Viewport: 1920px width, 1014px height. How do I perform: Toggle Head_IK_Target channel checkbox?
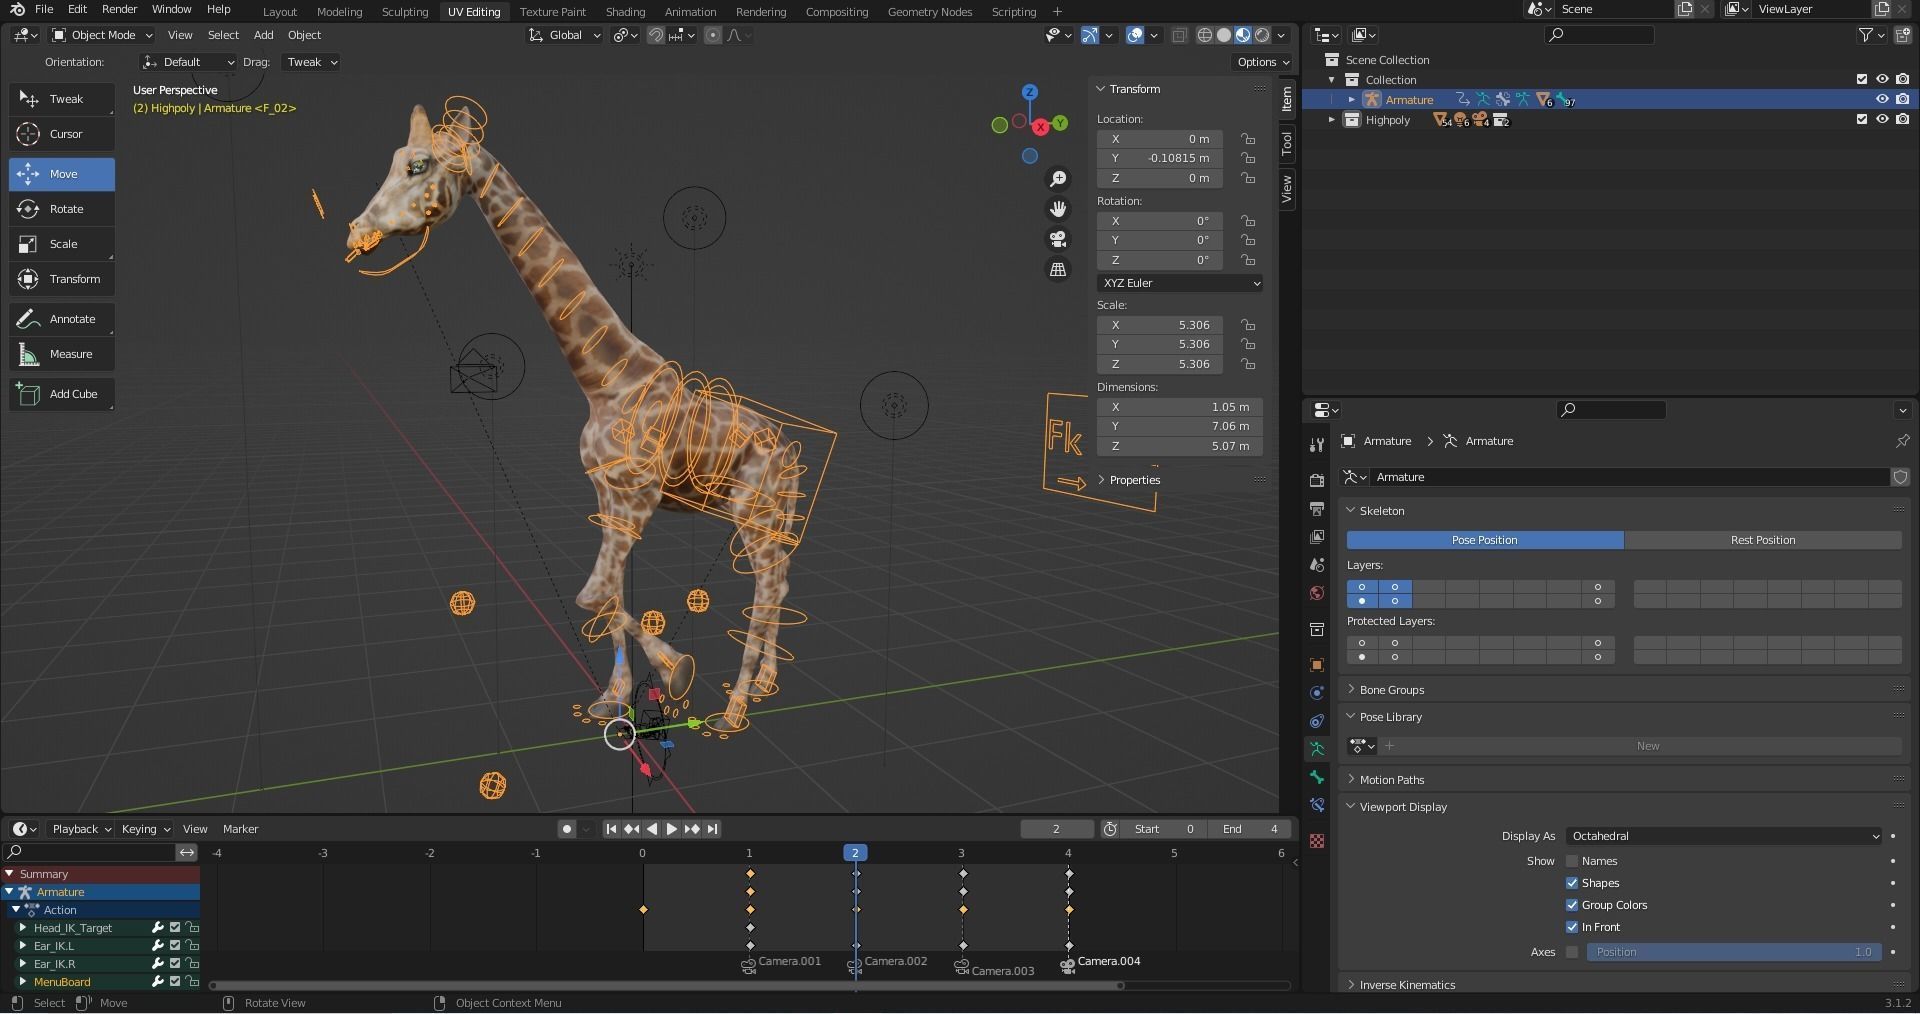point(175,928)
